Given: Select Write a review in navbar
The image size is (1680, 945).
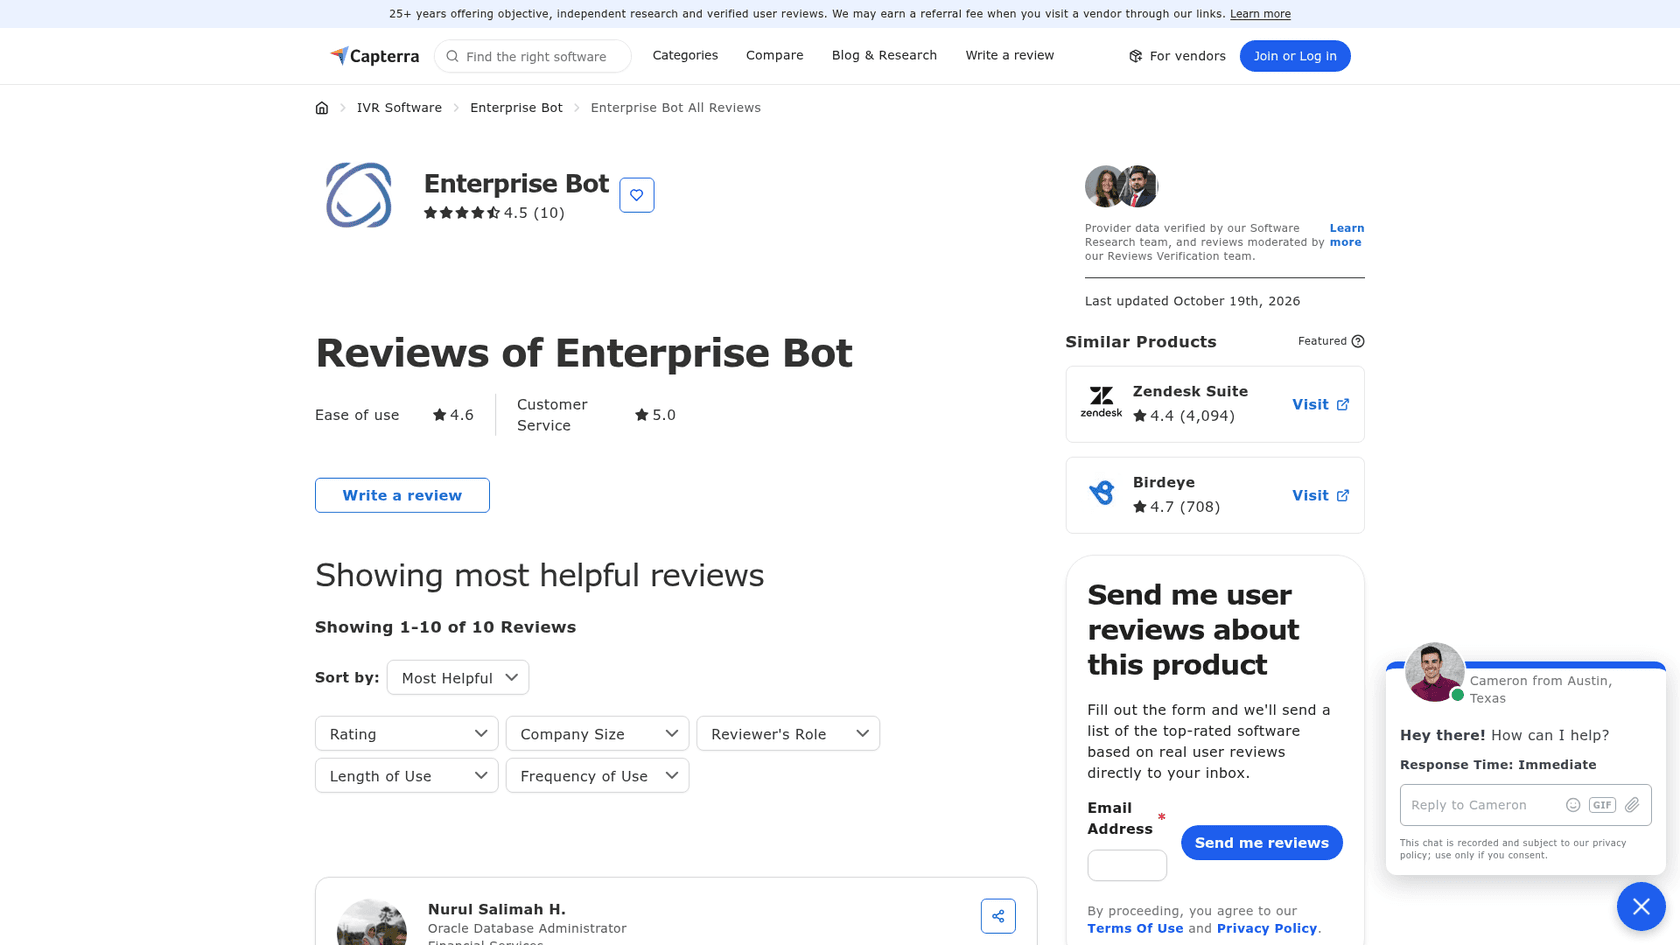Looking at the screenshot, I should (x=1009, y=55).
